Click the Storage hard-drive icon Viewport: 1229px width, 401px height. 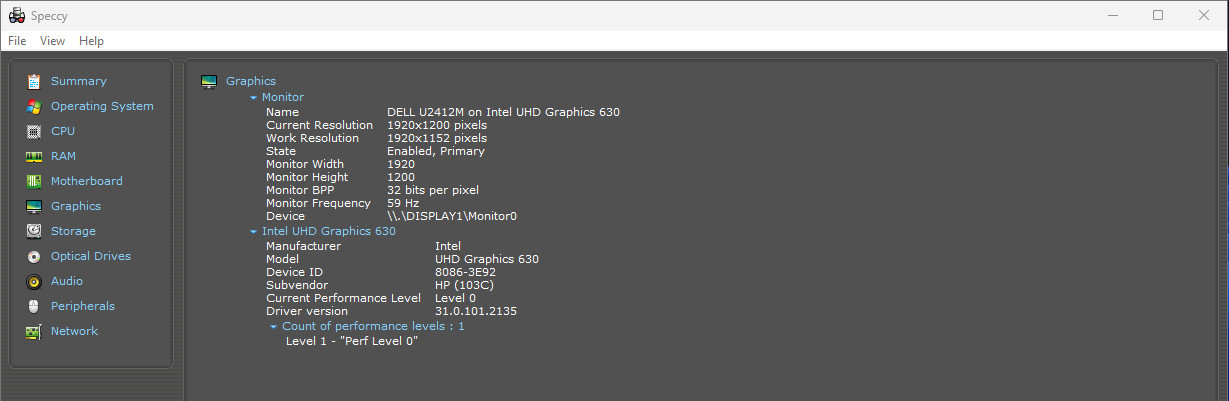(x=34, y=231)
